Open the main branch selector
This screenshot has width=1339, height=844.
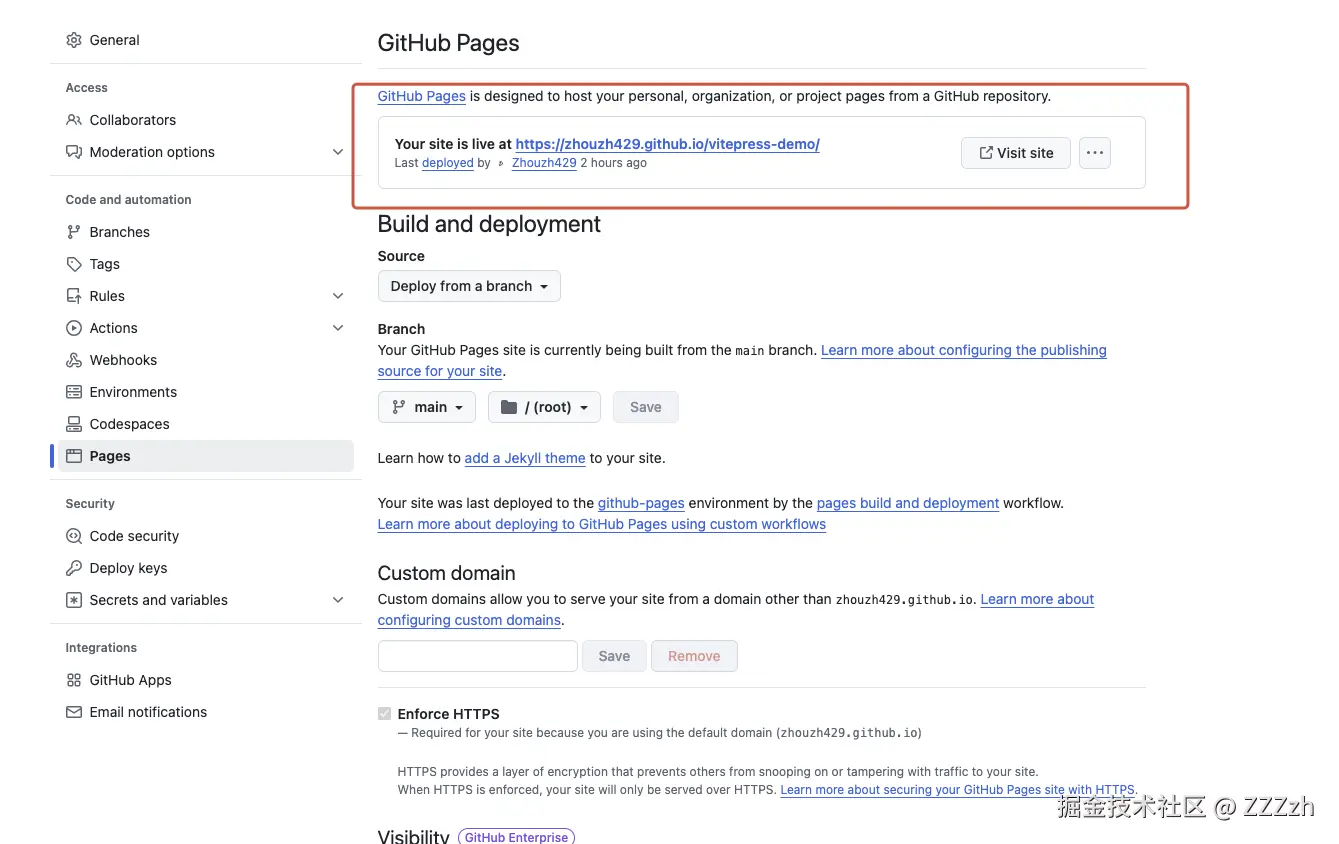pyautogui.click(x=427, y=407)
